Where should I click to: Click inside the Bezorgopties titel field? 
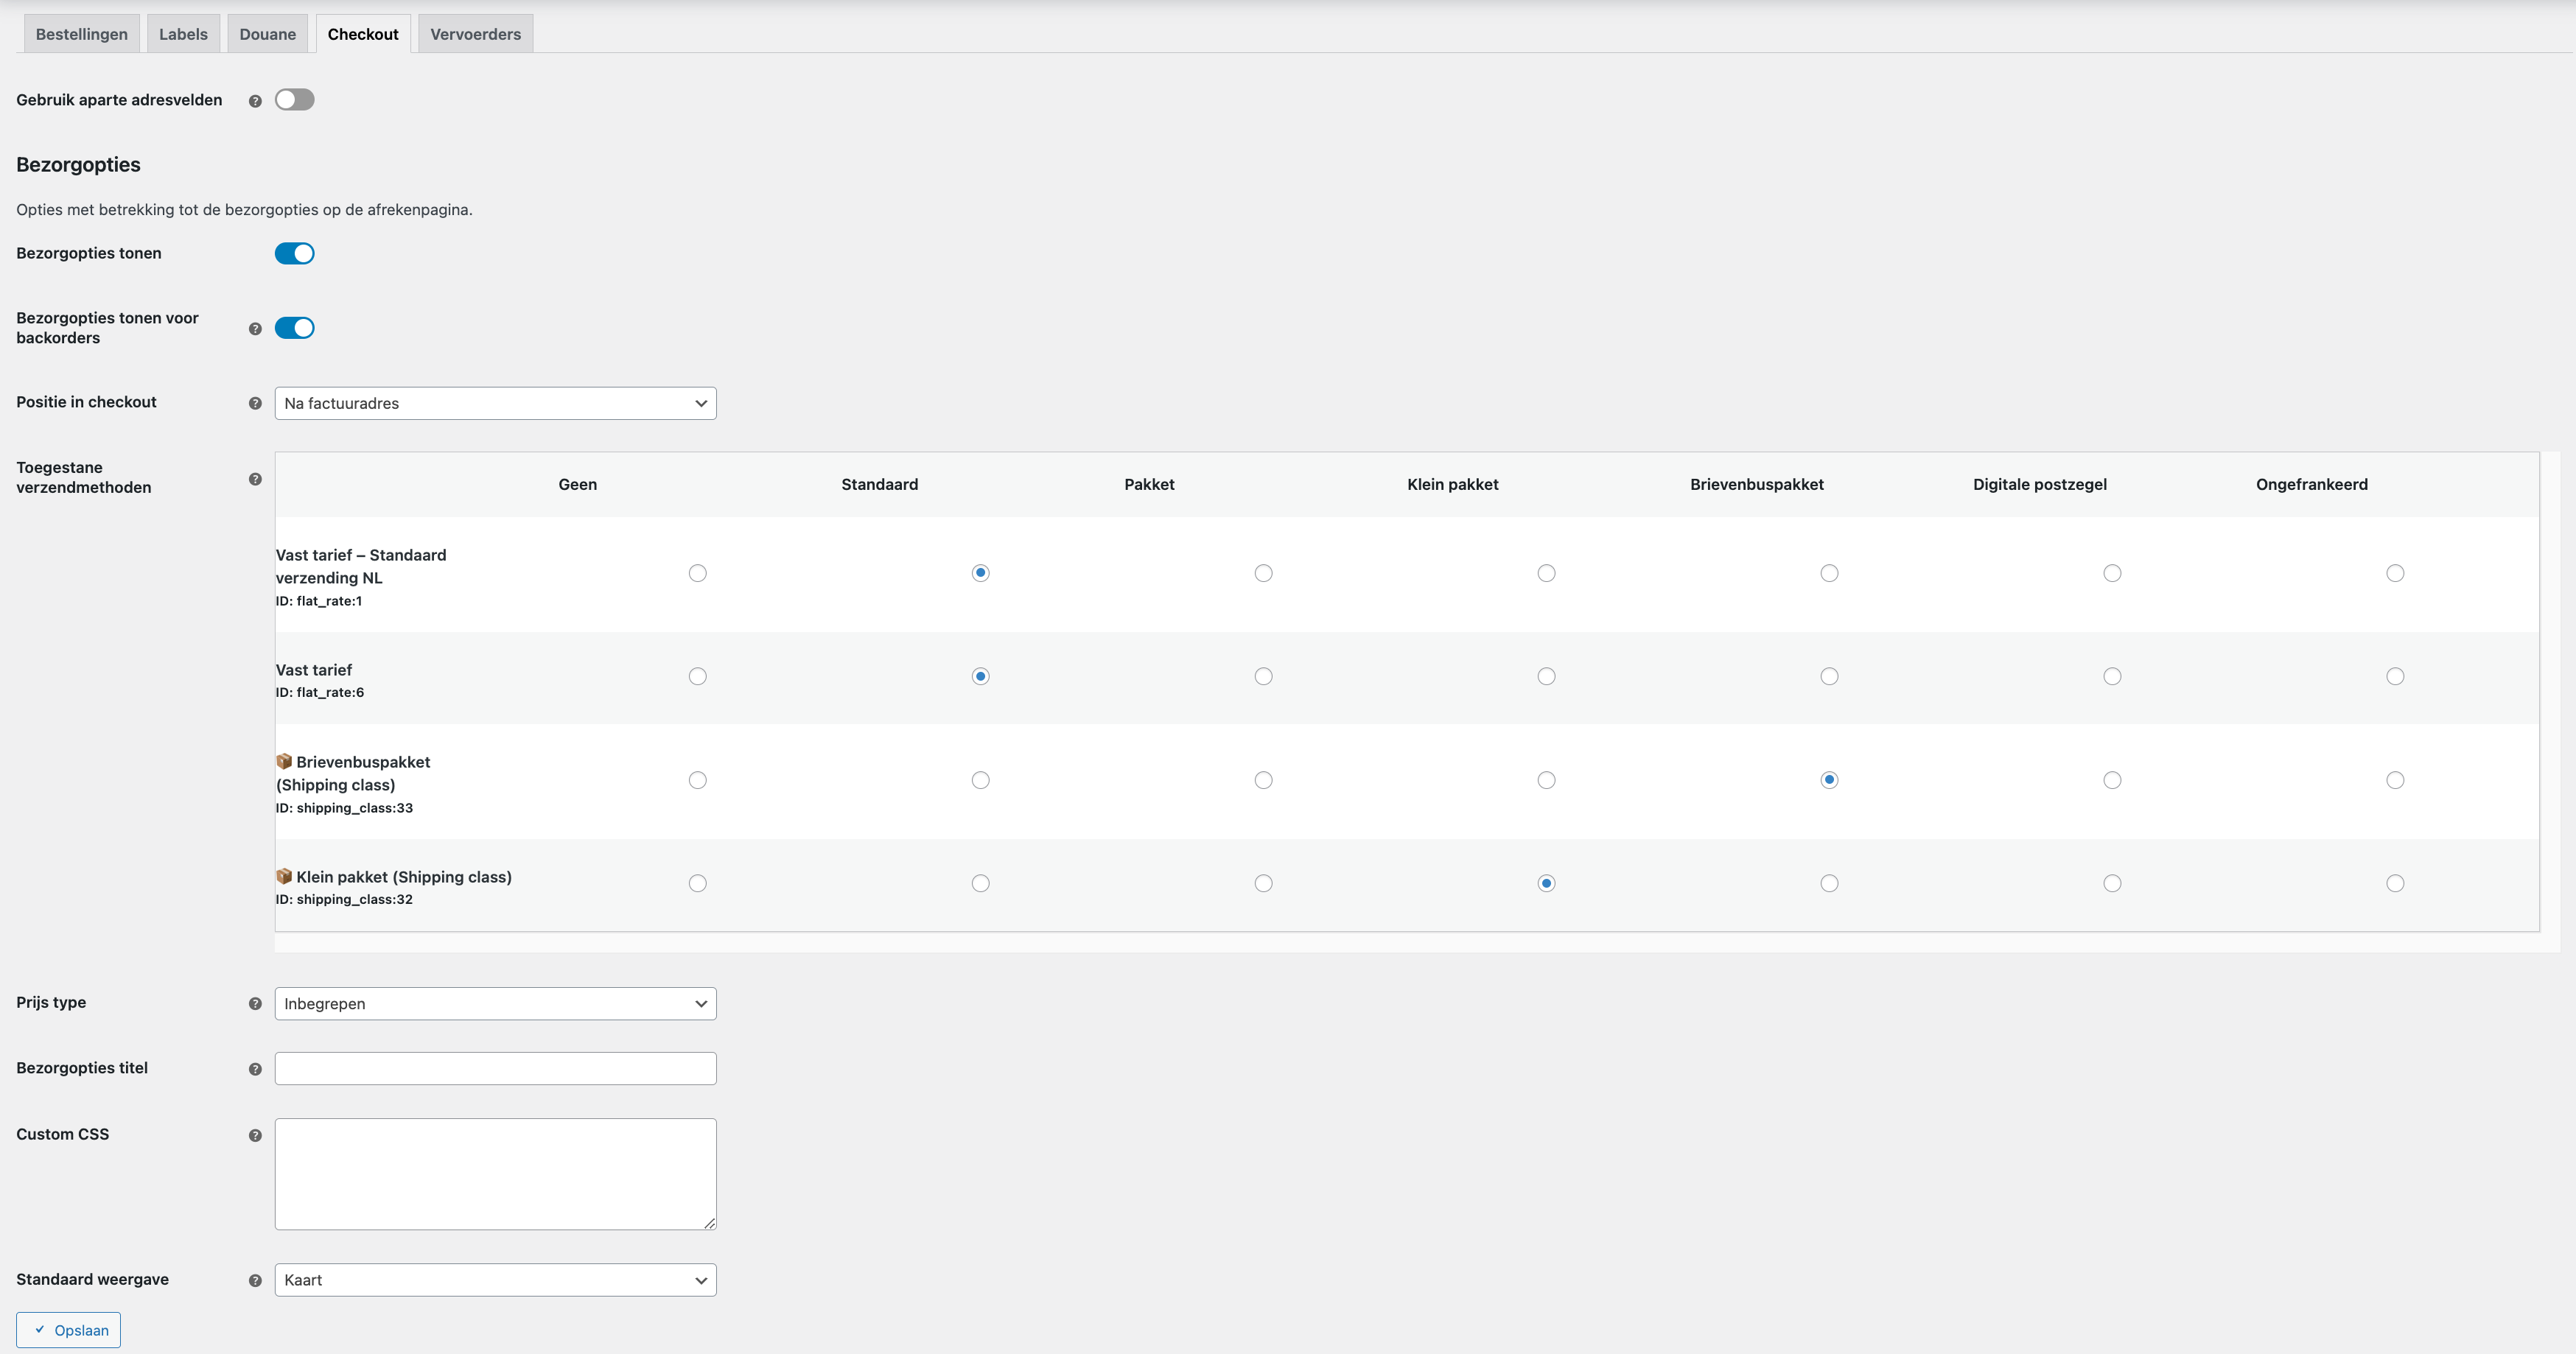coord(495,1068)
